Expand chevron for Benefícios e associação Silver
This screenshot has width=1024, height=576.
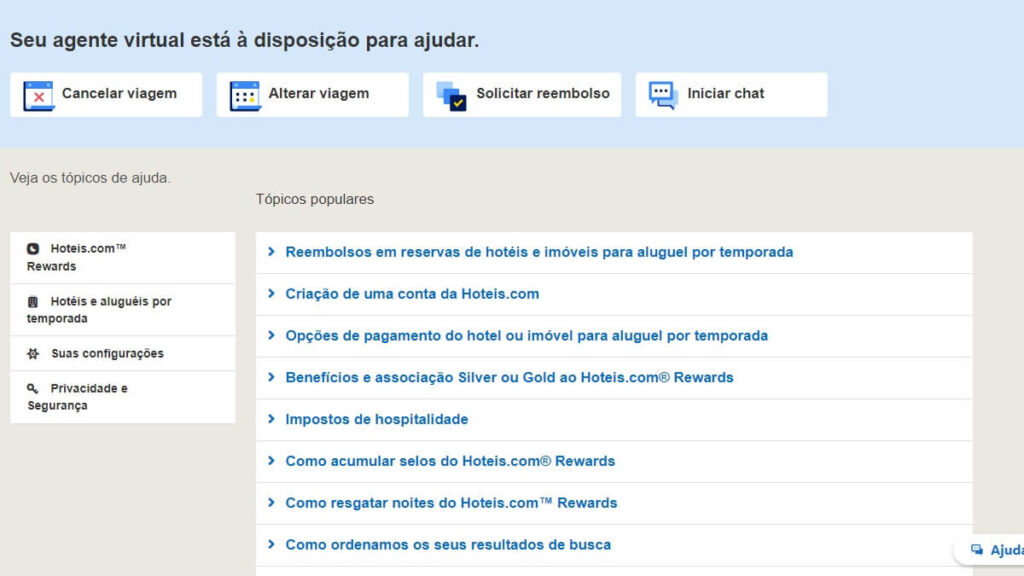(x=272, y=377)
